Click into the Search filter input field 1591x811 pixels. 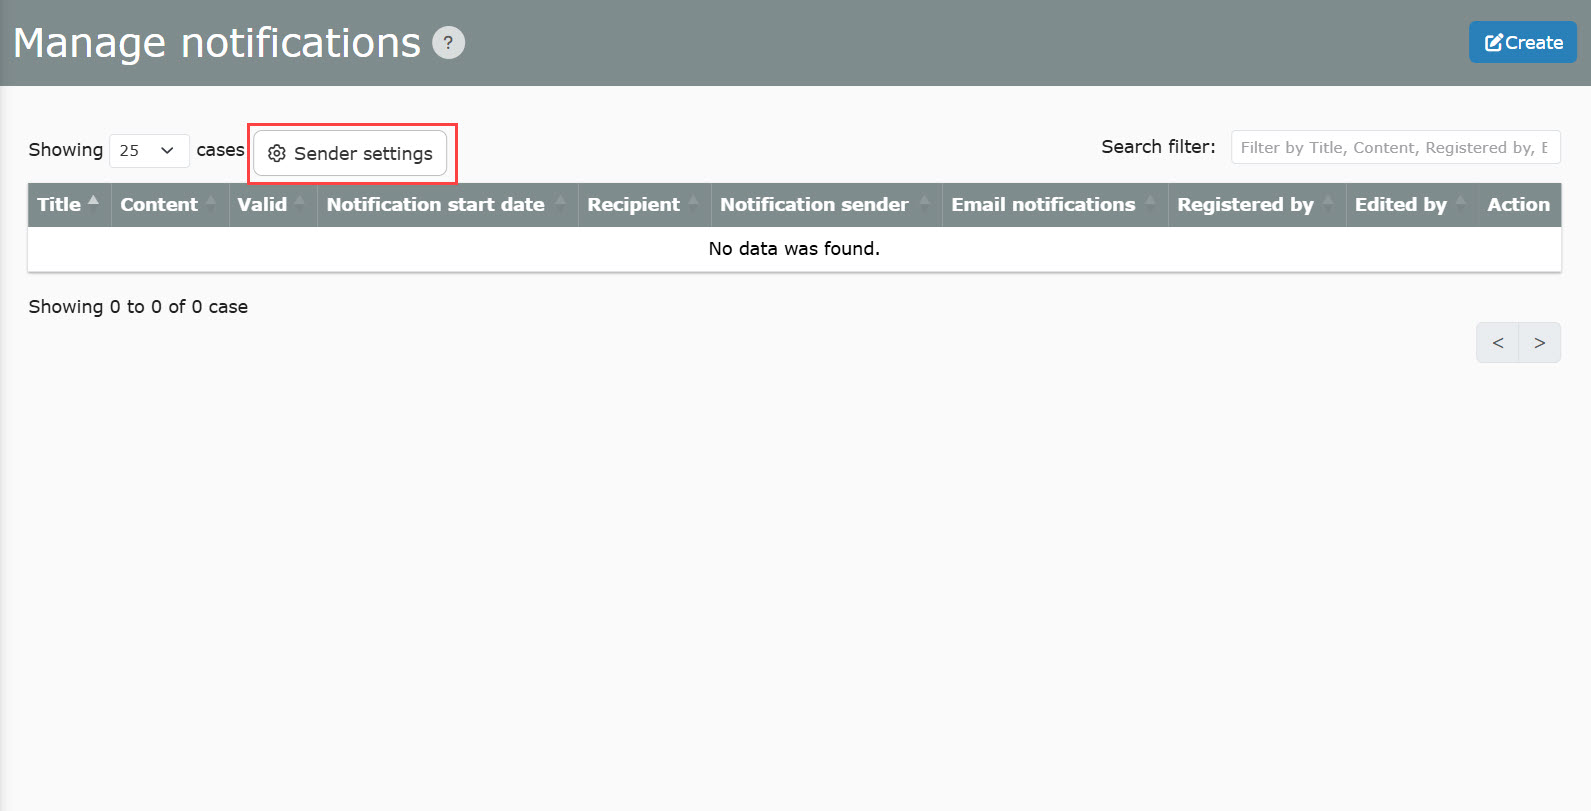click(x=1395, y=147)
